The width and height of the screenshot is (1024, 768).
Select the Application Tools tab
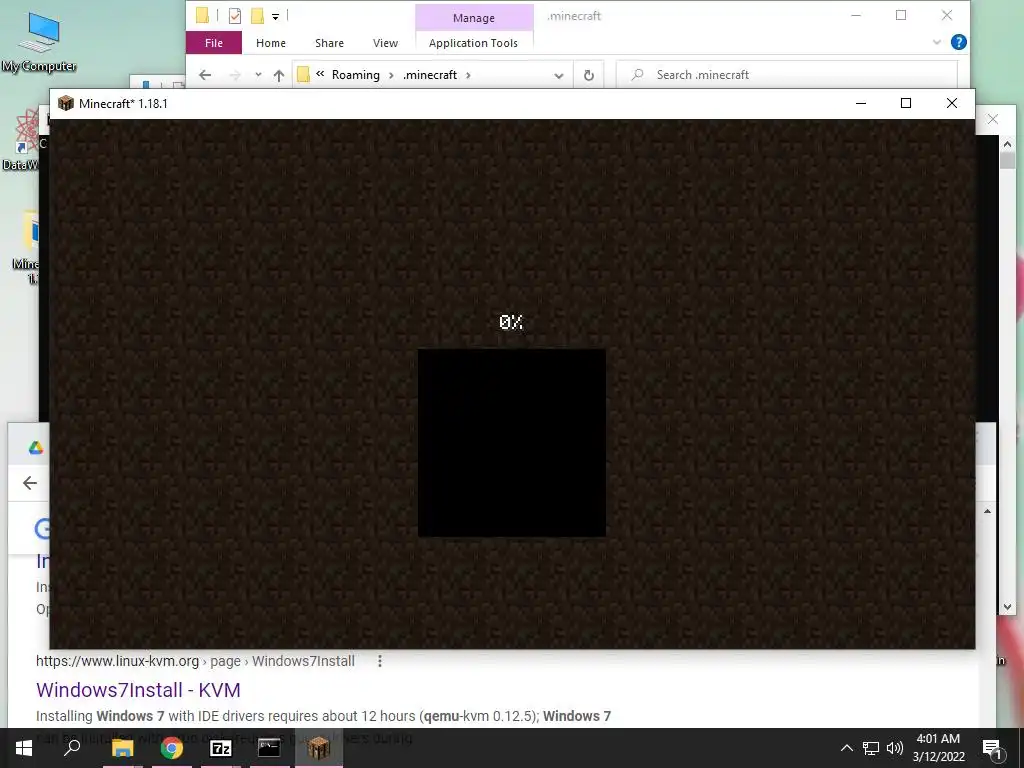pyautogui.click(x=473, y=43)
